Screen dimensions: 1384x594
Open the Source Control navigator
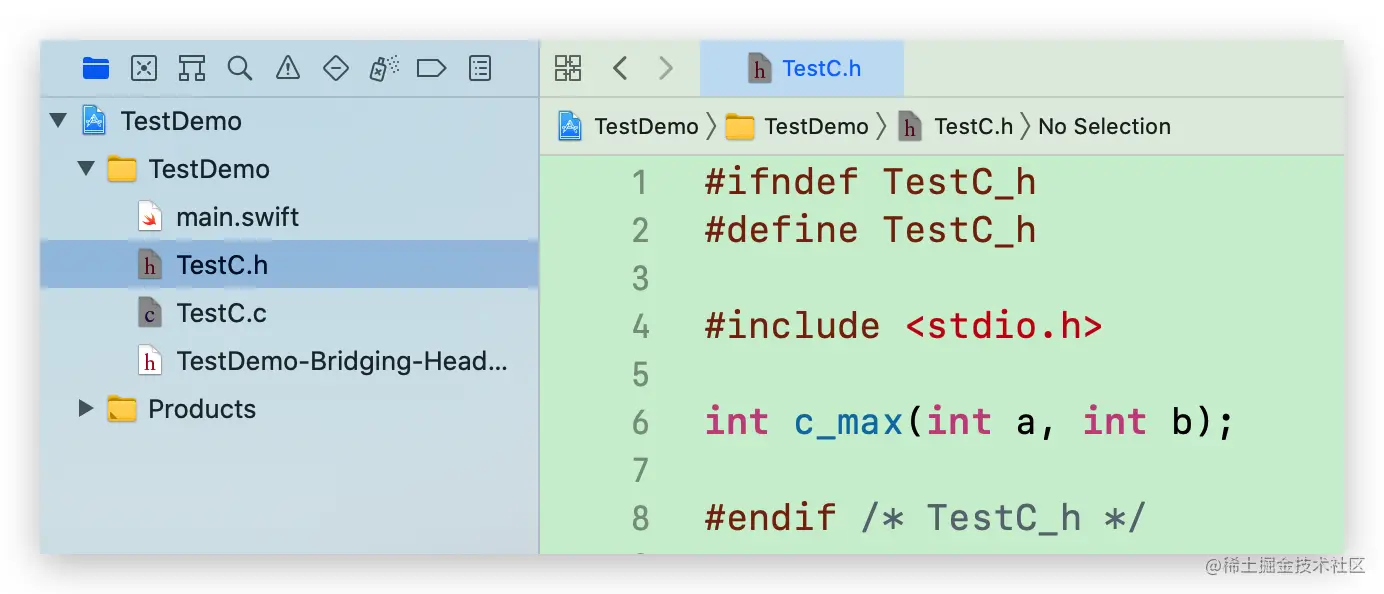click(x=144, y=68)
